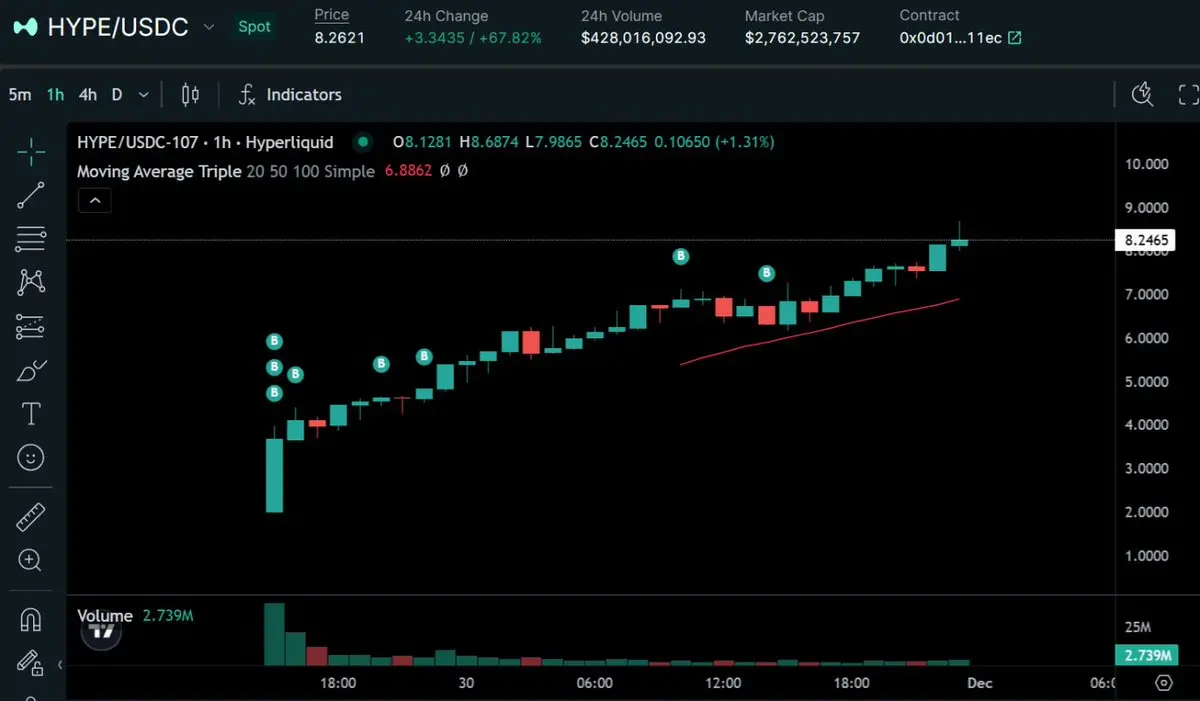Click the Dec date label on time axis

click(x=980, y=683)
